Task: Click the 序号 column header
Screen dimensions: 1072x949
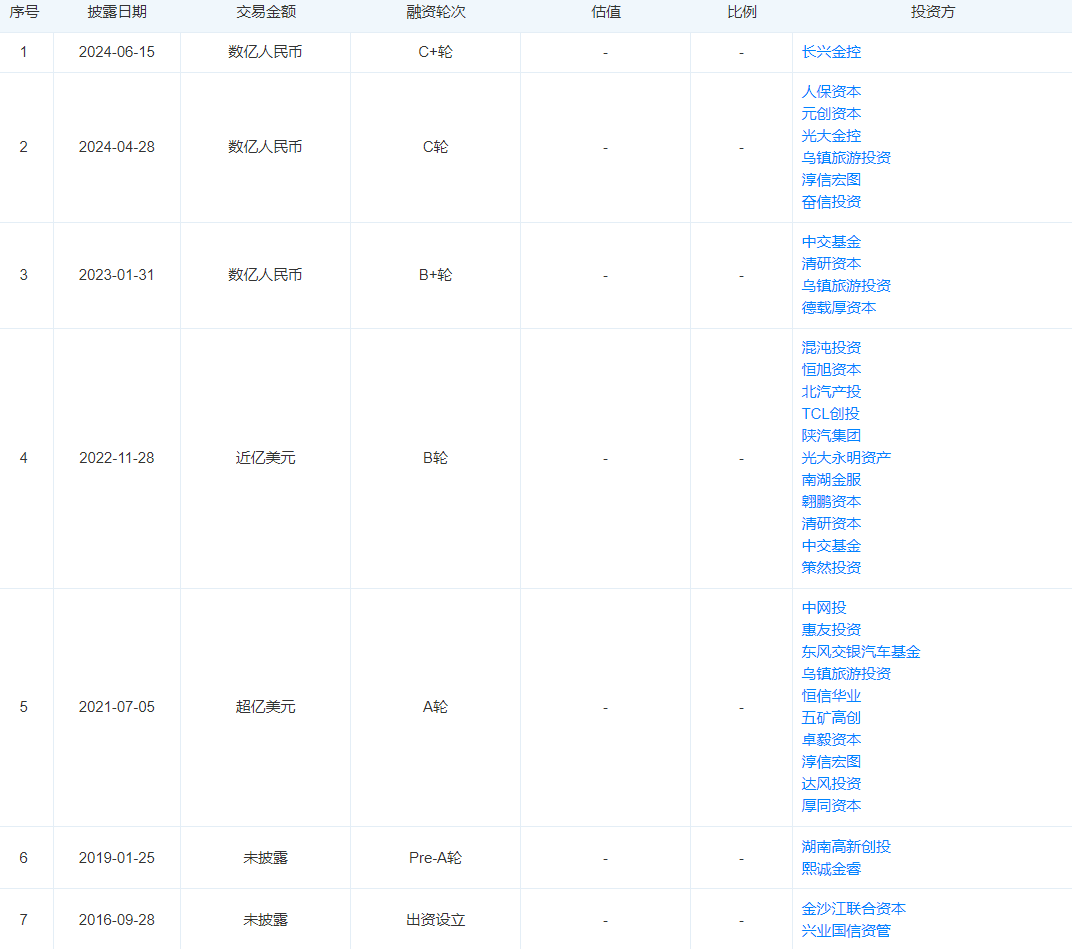Action: 24,12
